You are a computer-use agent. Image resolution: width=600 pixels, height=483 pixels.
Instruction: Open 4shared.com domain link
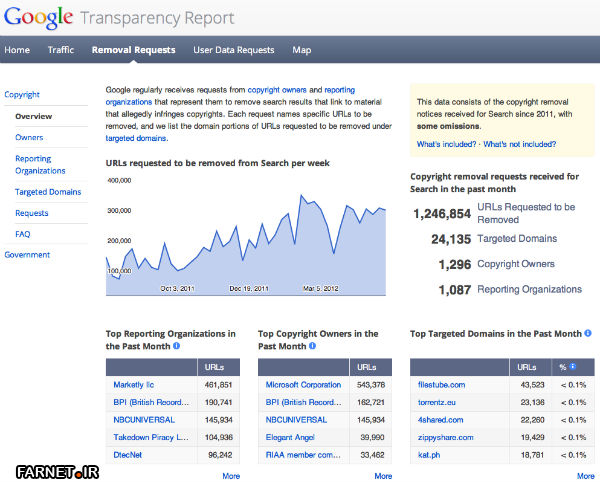point(440,420)
